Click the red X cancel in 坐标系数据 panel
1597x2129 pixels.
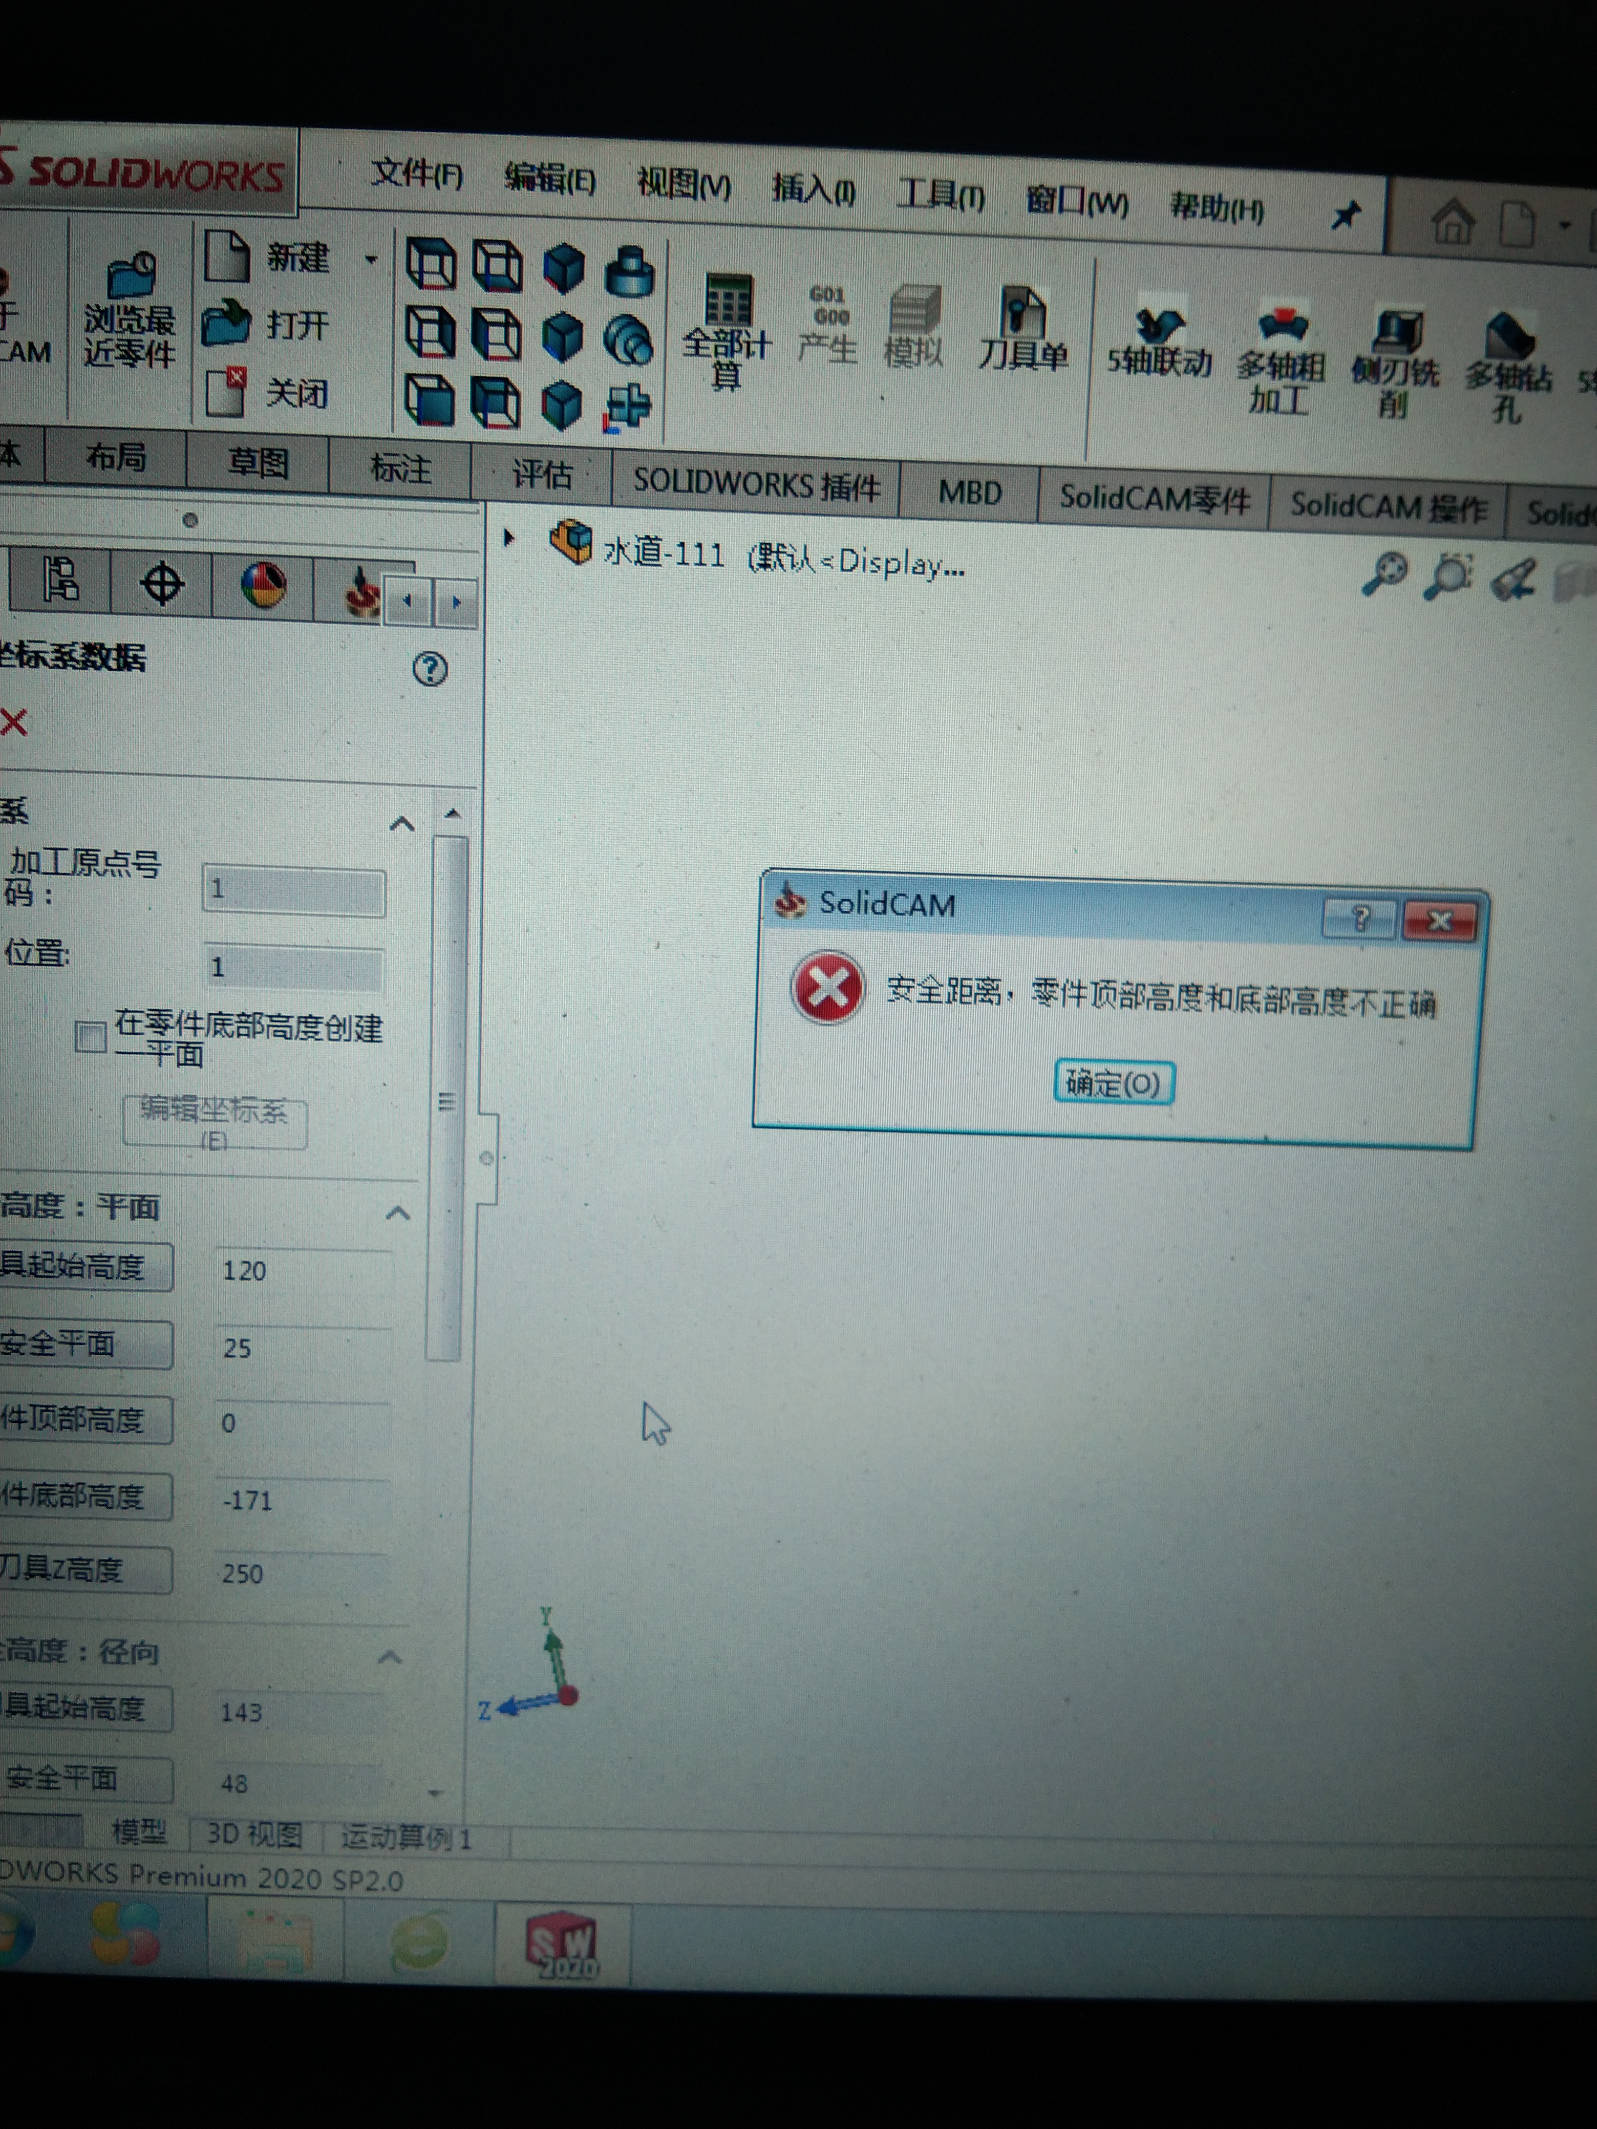[14, 722]
